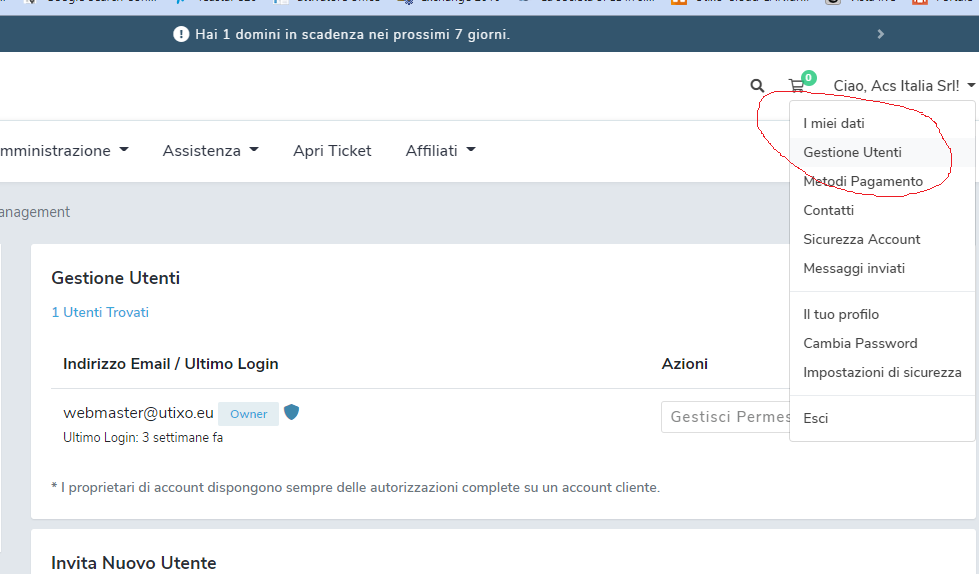Viewport: 979px width, 574px height.
Task: Open the shopping cart icon
Action: [x=797, y=86]
